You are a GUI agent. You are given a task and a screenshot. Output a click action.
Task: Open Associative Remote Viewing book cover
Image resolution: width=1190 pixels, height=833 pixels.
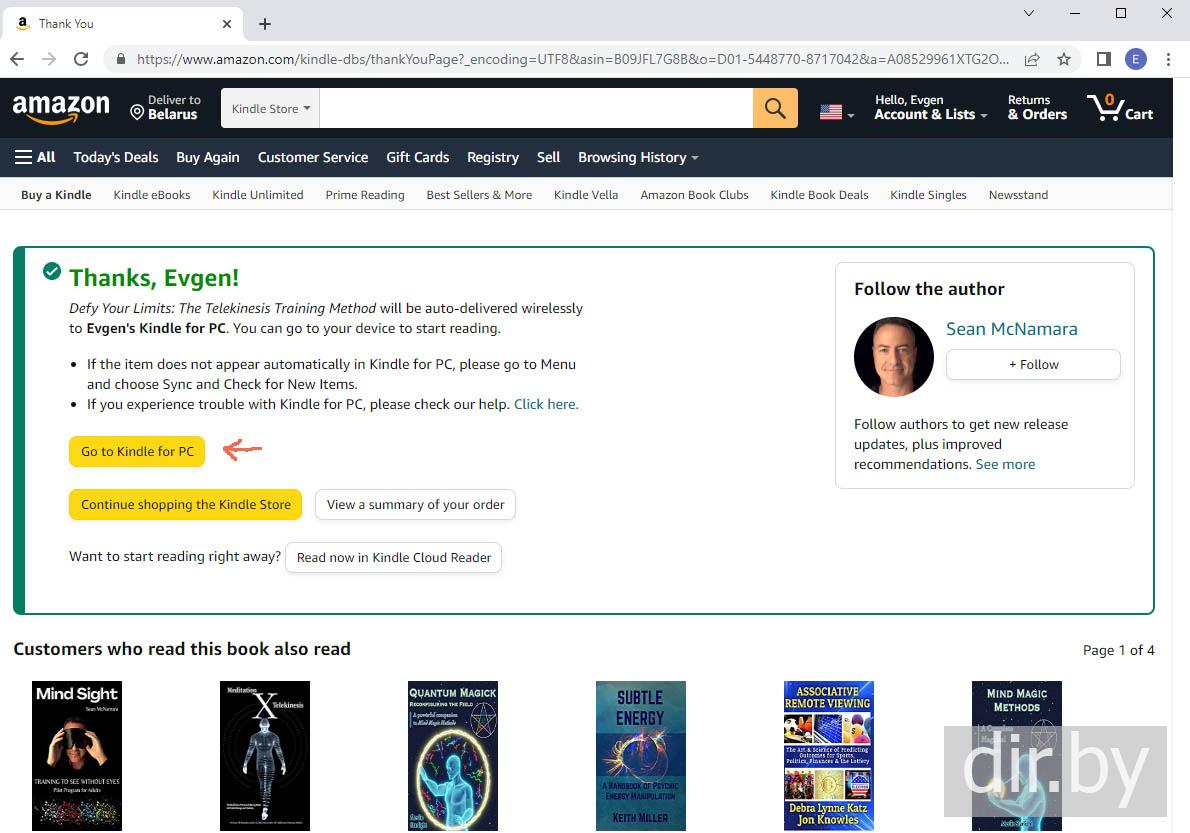(829, 756)
